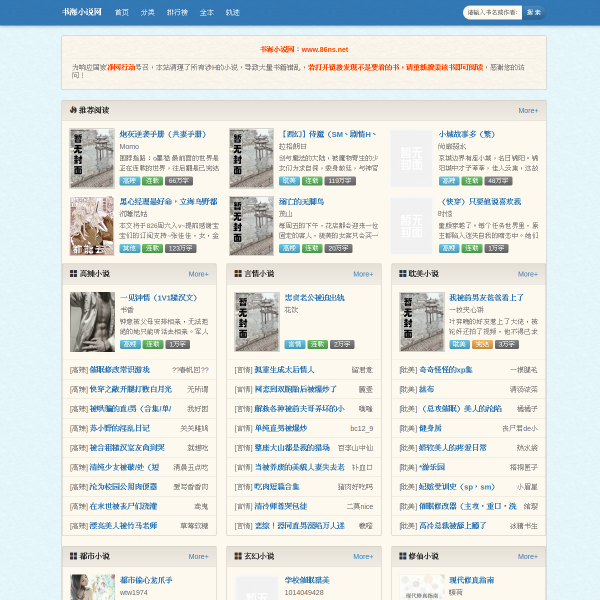Click the 123万字 word-count badge
The image size is (600, 600).
(181, 248)
